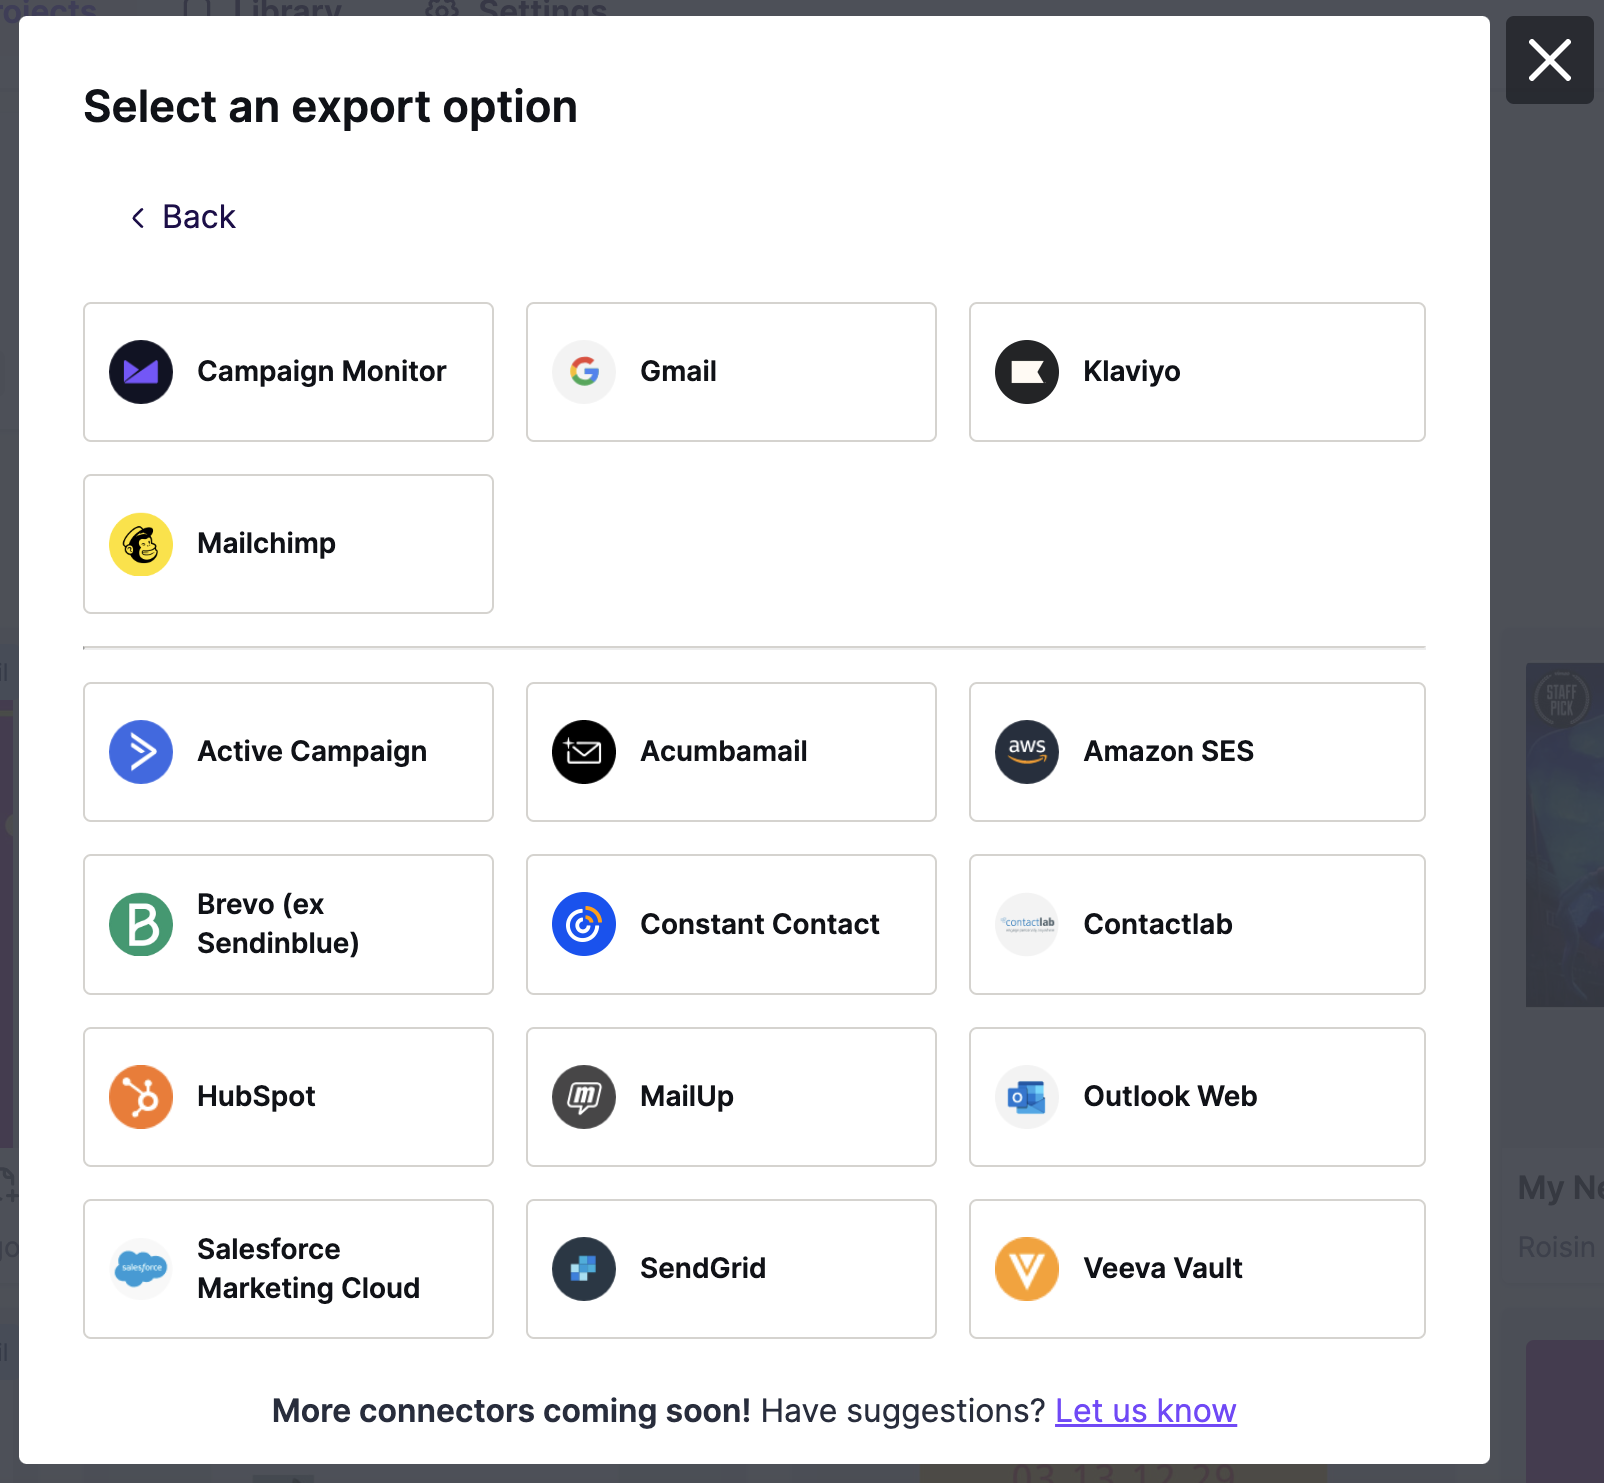
Task: Click the Brevo green B icon
Action: pyautogui.click(x=141, y=924)
